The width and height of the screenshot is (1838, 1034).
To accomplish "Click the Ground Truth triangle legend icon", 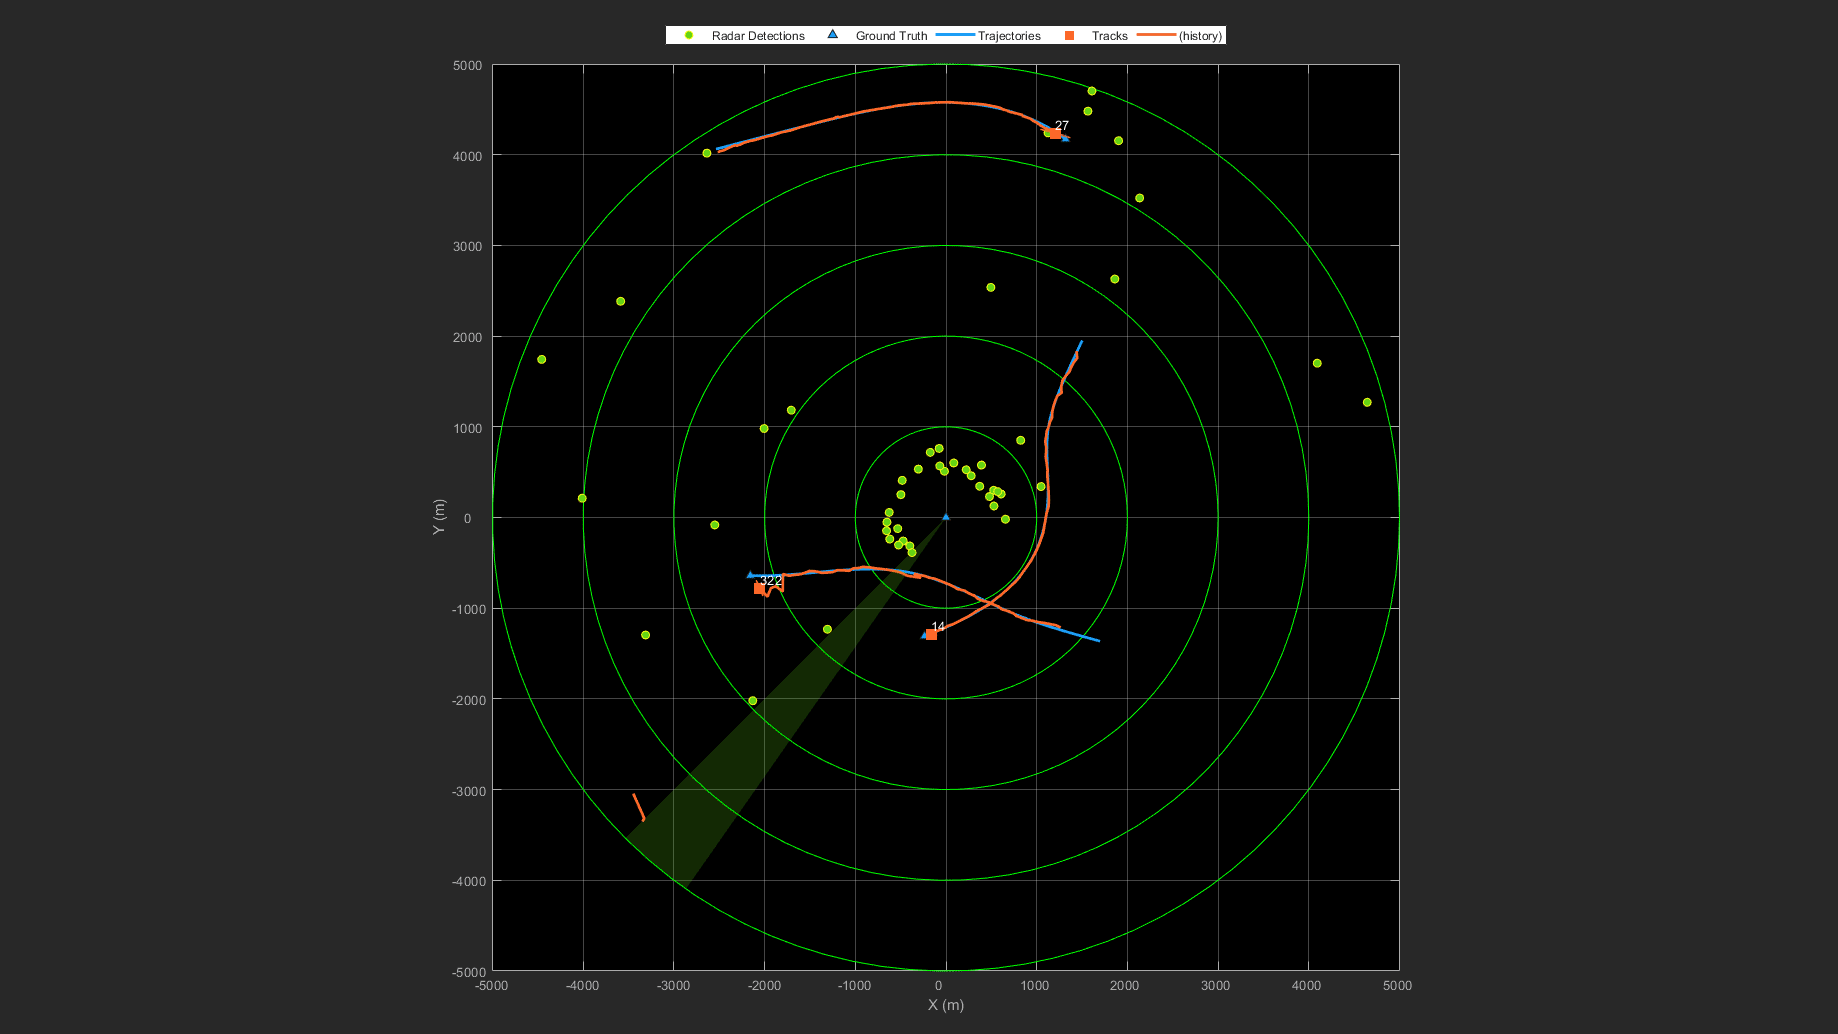I will [x=832, y=35].
